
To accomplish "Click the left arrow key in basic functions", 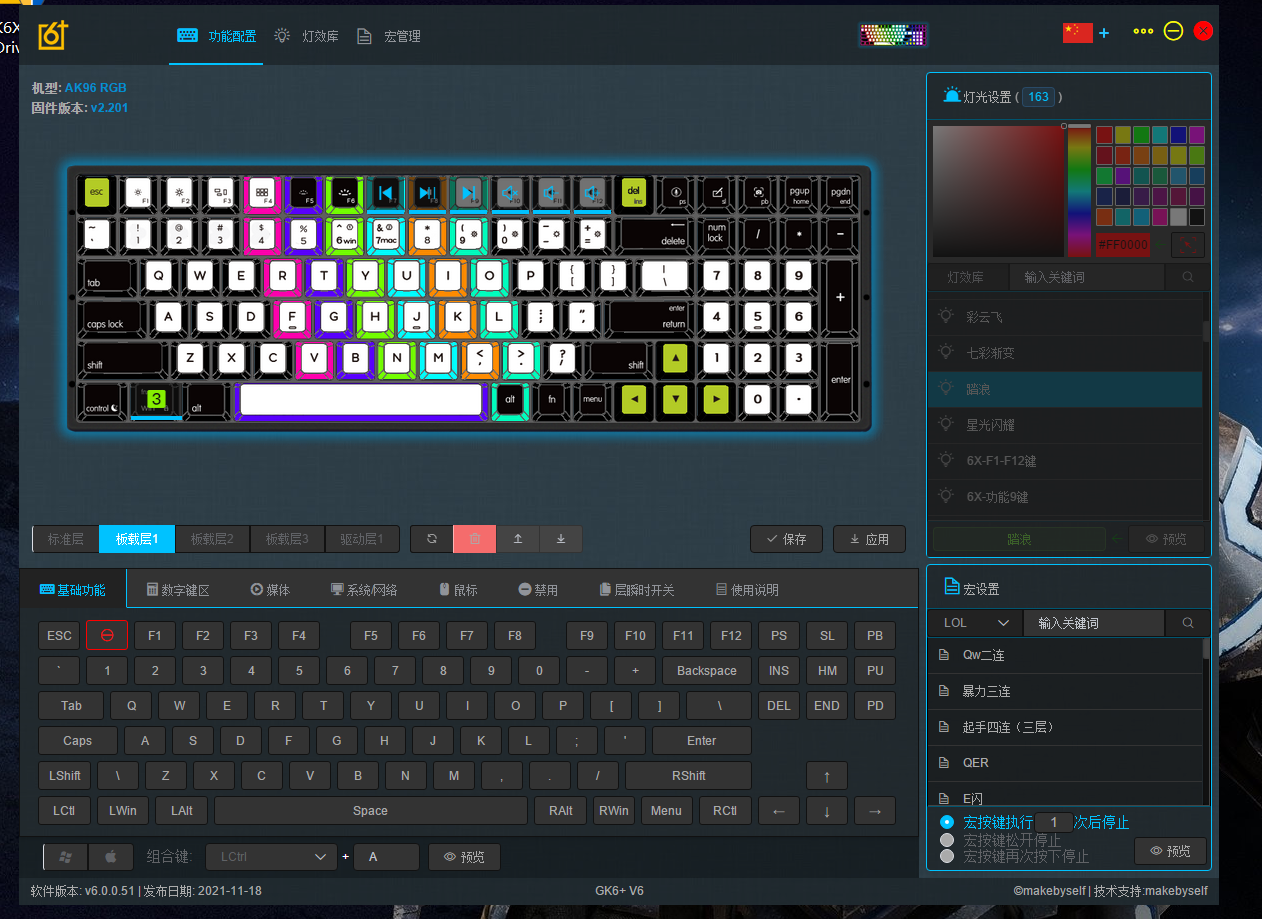I will point(779,811).
